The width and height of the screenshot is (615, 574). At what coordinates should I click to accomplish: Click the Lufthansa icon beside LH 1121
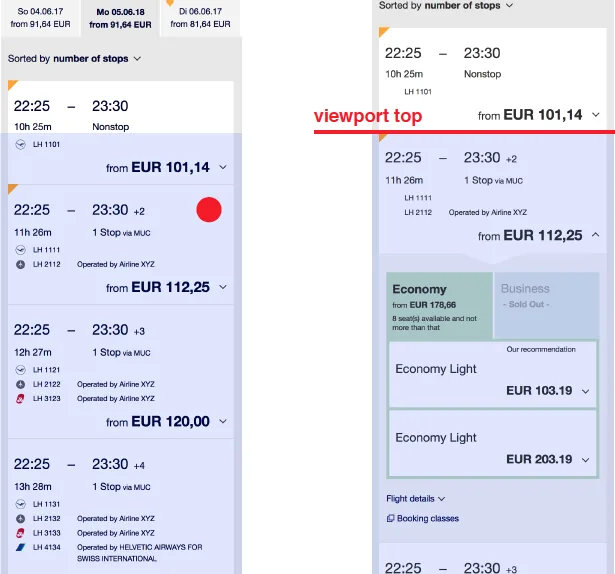21,369
